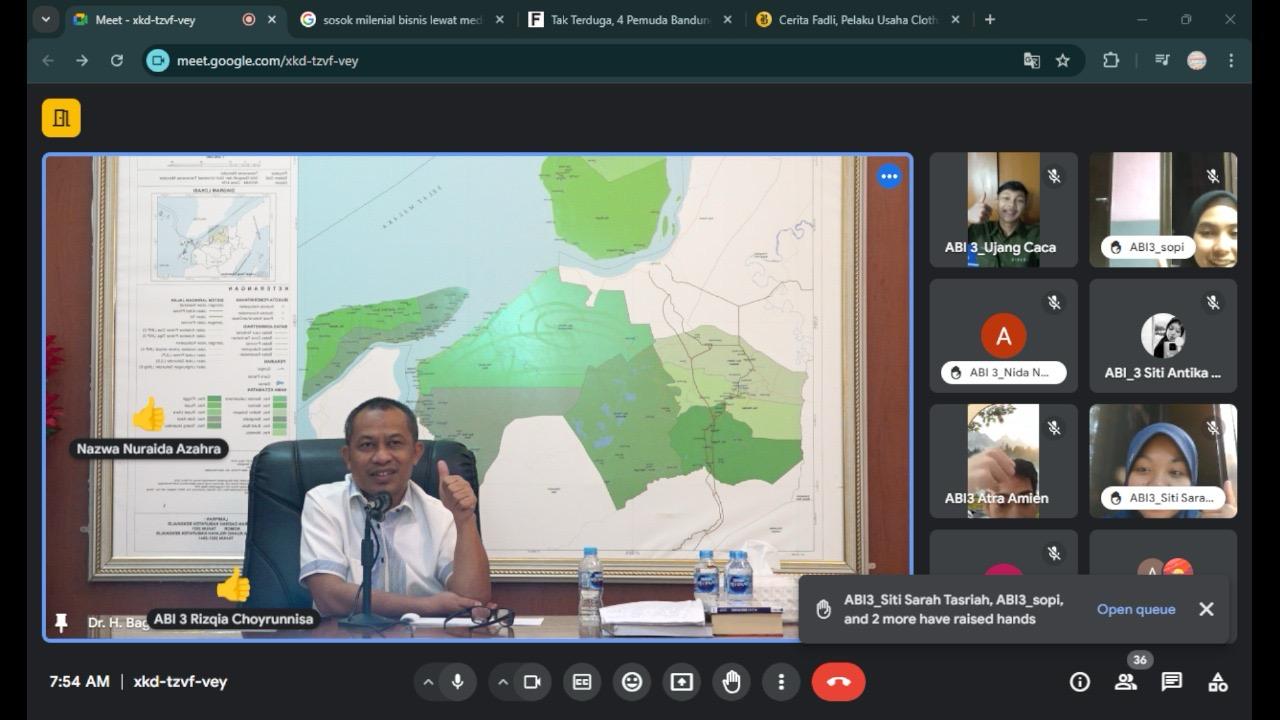This screenshot has height=720, width=1280.
Task: Click the present screen icon
Action: 682,682
